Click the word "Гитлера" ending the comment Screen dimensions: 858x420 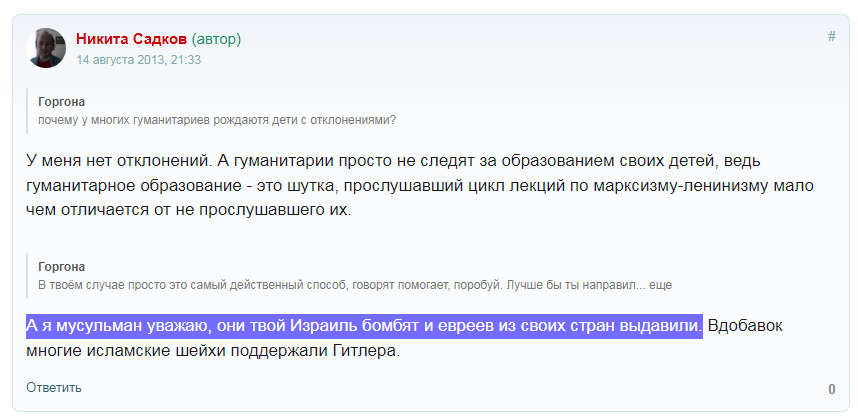[368, 352]
